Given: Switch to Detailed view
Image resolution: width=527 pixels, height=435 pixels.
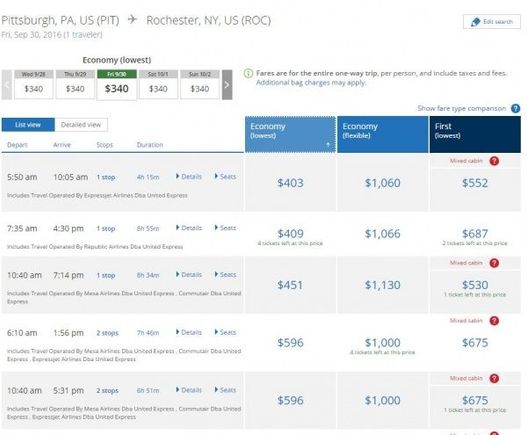Looking at the screenshot, I should pyautogui.click(x=81, y=125).
